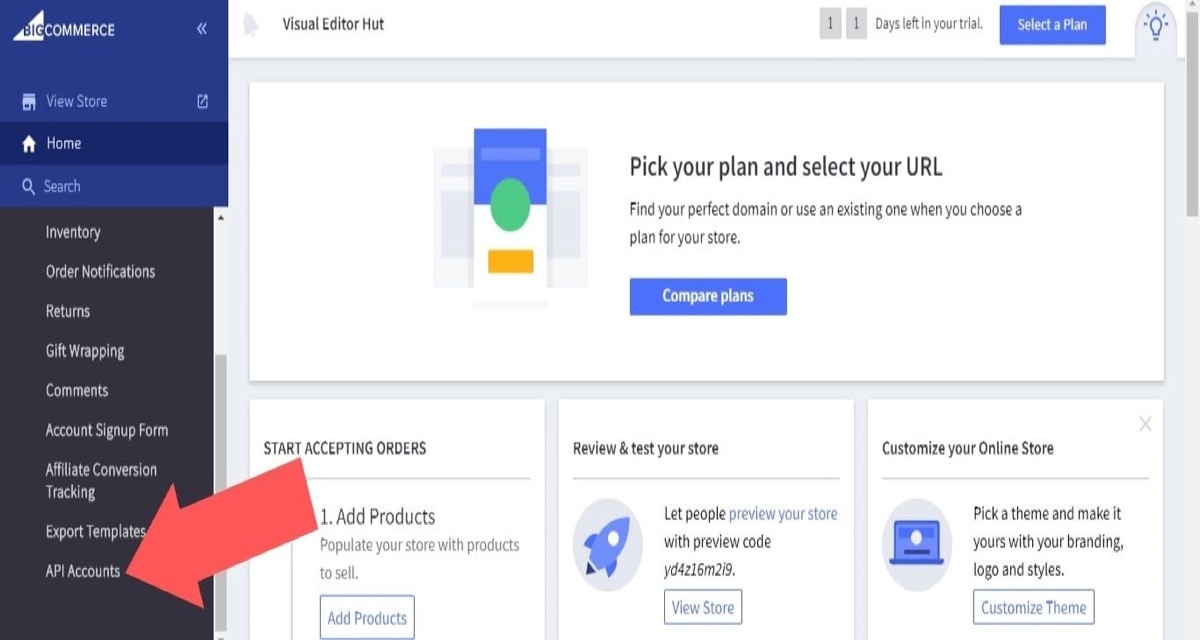Open Gift Wrapping settings

tap(85, 351)
